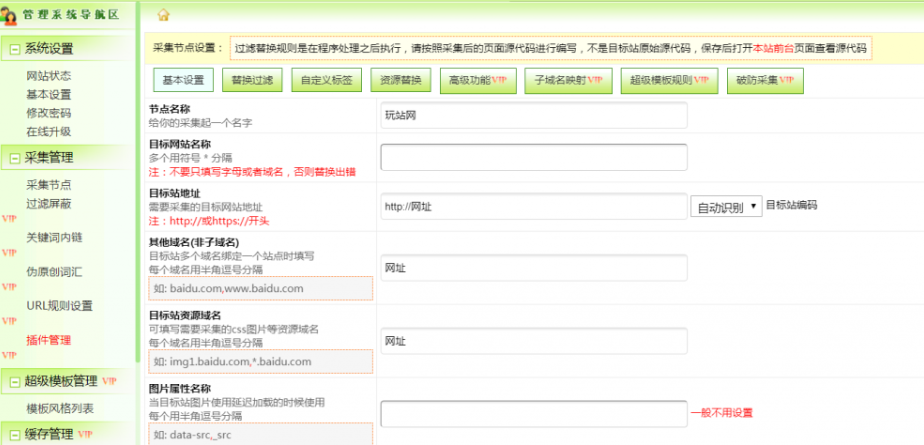Open the 自定义标签 tab

point(320,79)
